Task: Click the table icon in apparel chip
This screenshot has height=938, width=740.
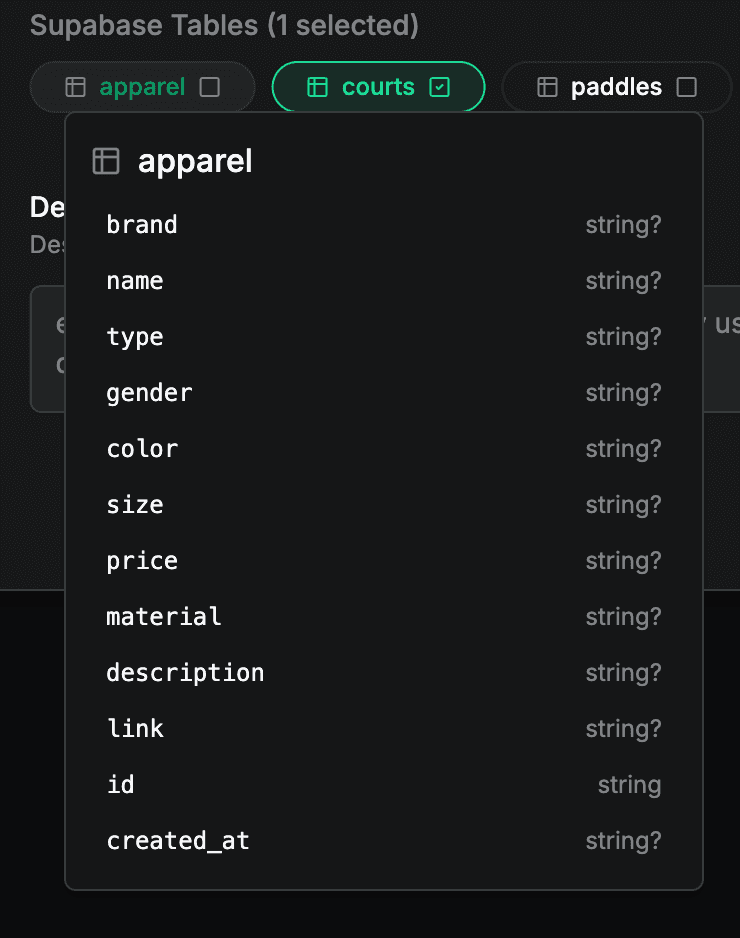Action: [x=75, y=87]
